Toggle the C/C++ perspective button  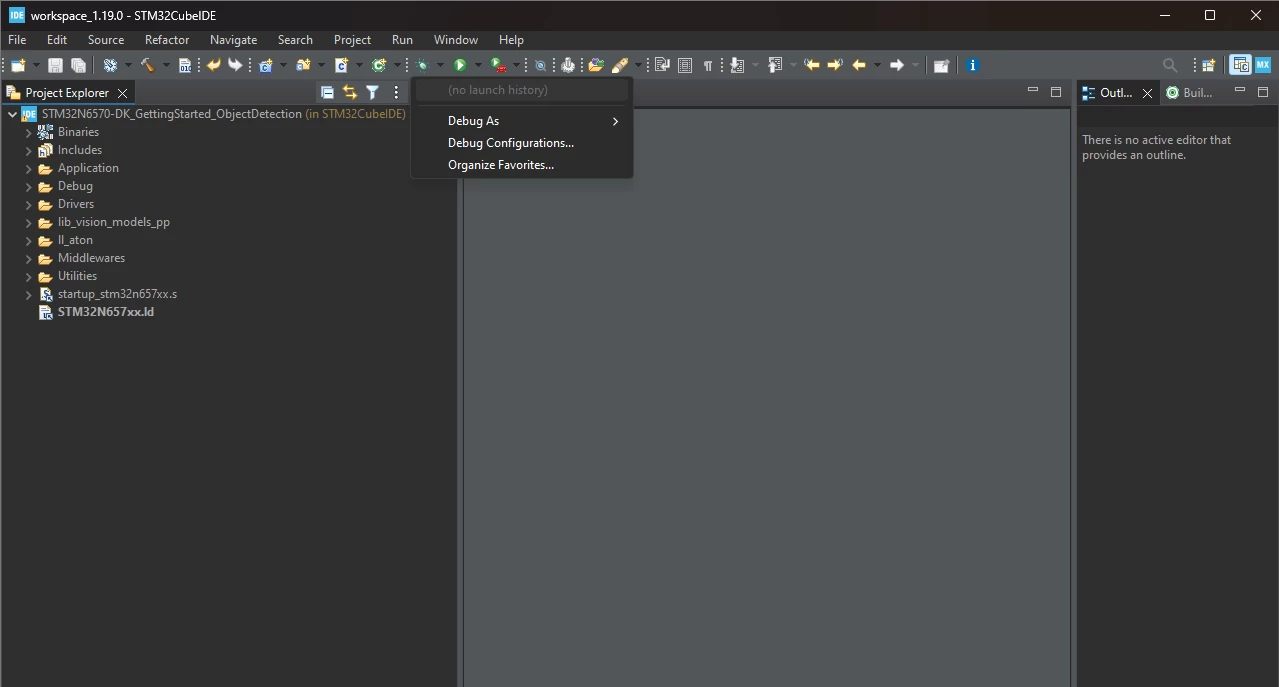(1240, 65)
